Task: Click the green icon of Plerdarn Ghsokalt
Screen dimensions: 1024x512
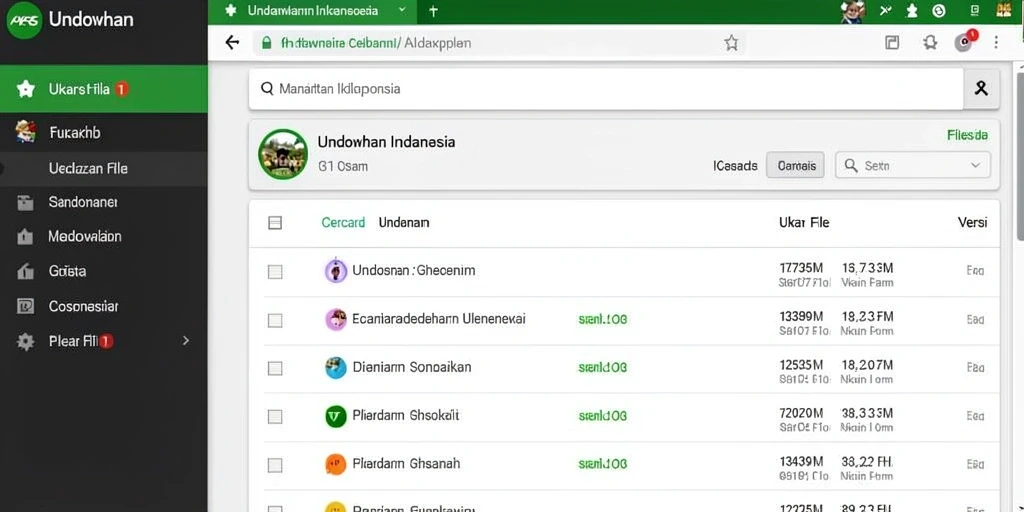Action: [336, 416]
